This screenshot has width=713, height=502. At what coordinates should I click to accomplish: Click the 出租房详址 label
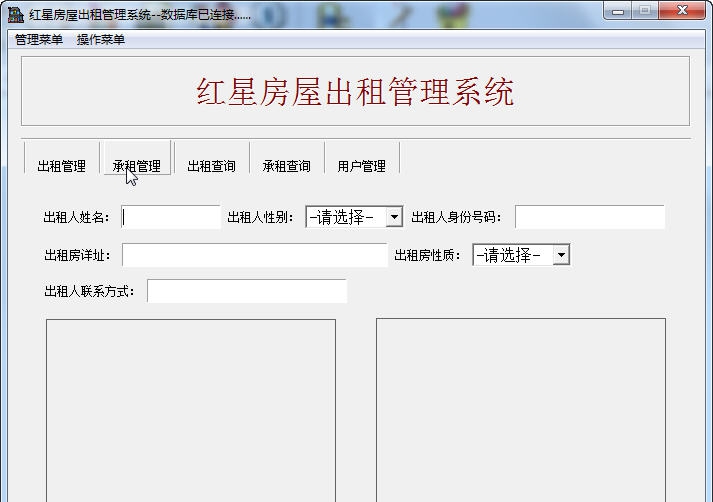click(77, 255)
